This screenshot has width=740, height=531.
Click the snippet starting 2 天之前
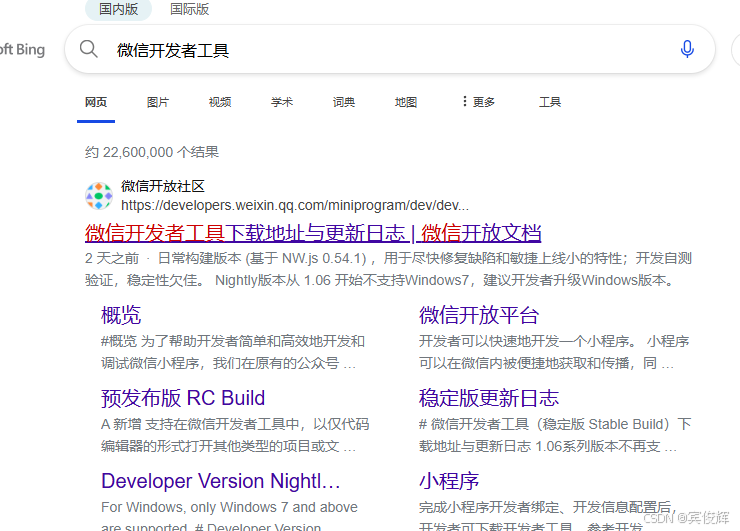coord(388,269)
